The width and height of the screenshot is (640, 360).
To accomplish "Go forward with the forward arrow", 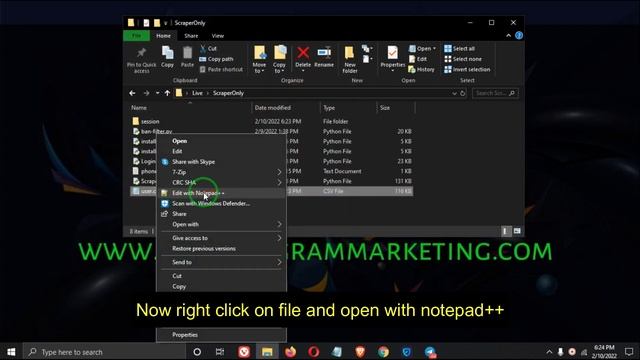I will pos(146,93).
